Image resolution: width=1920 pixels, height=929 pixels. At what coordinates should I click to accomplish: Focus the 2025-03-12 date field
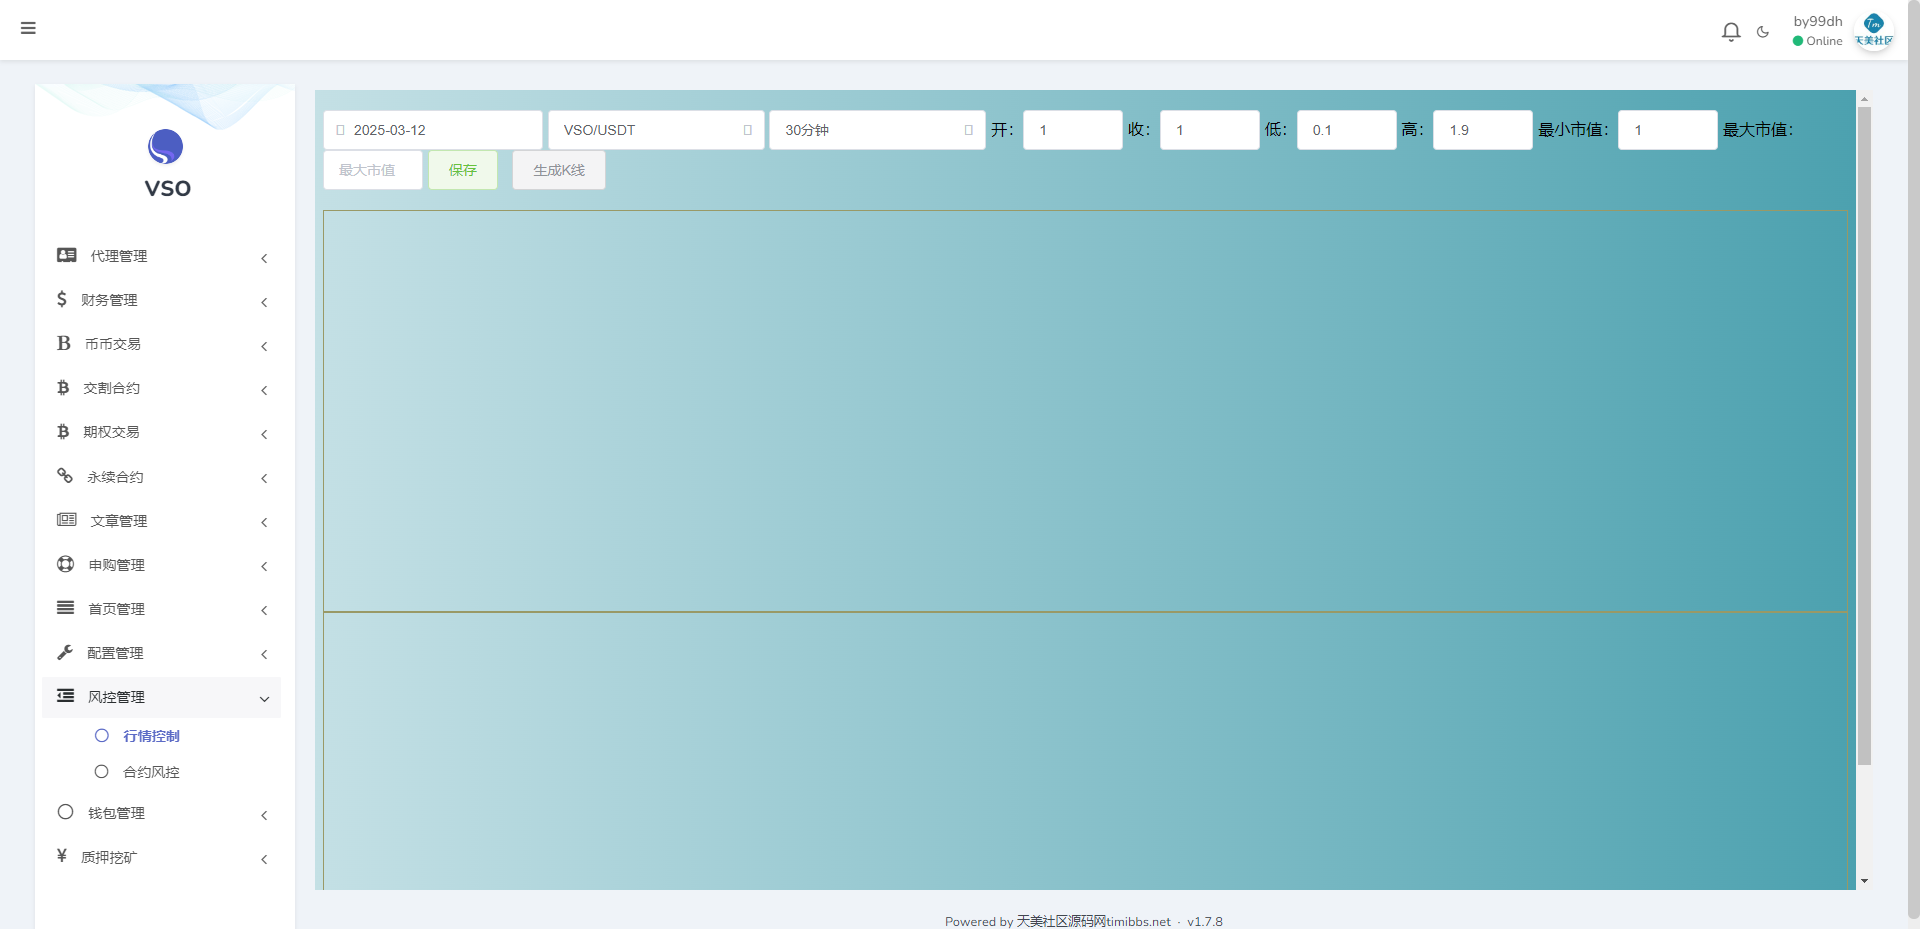[433, 130]
